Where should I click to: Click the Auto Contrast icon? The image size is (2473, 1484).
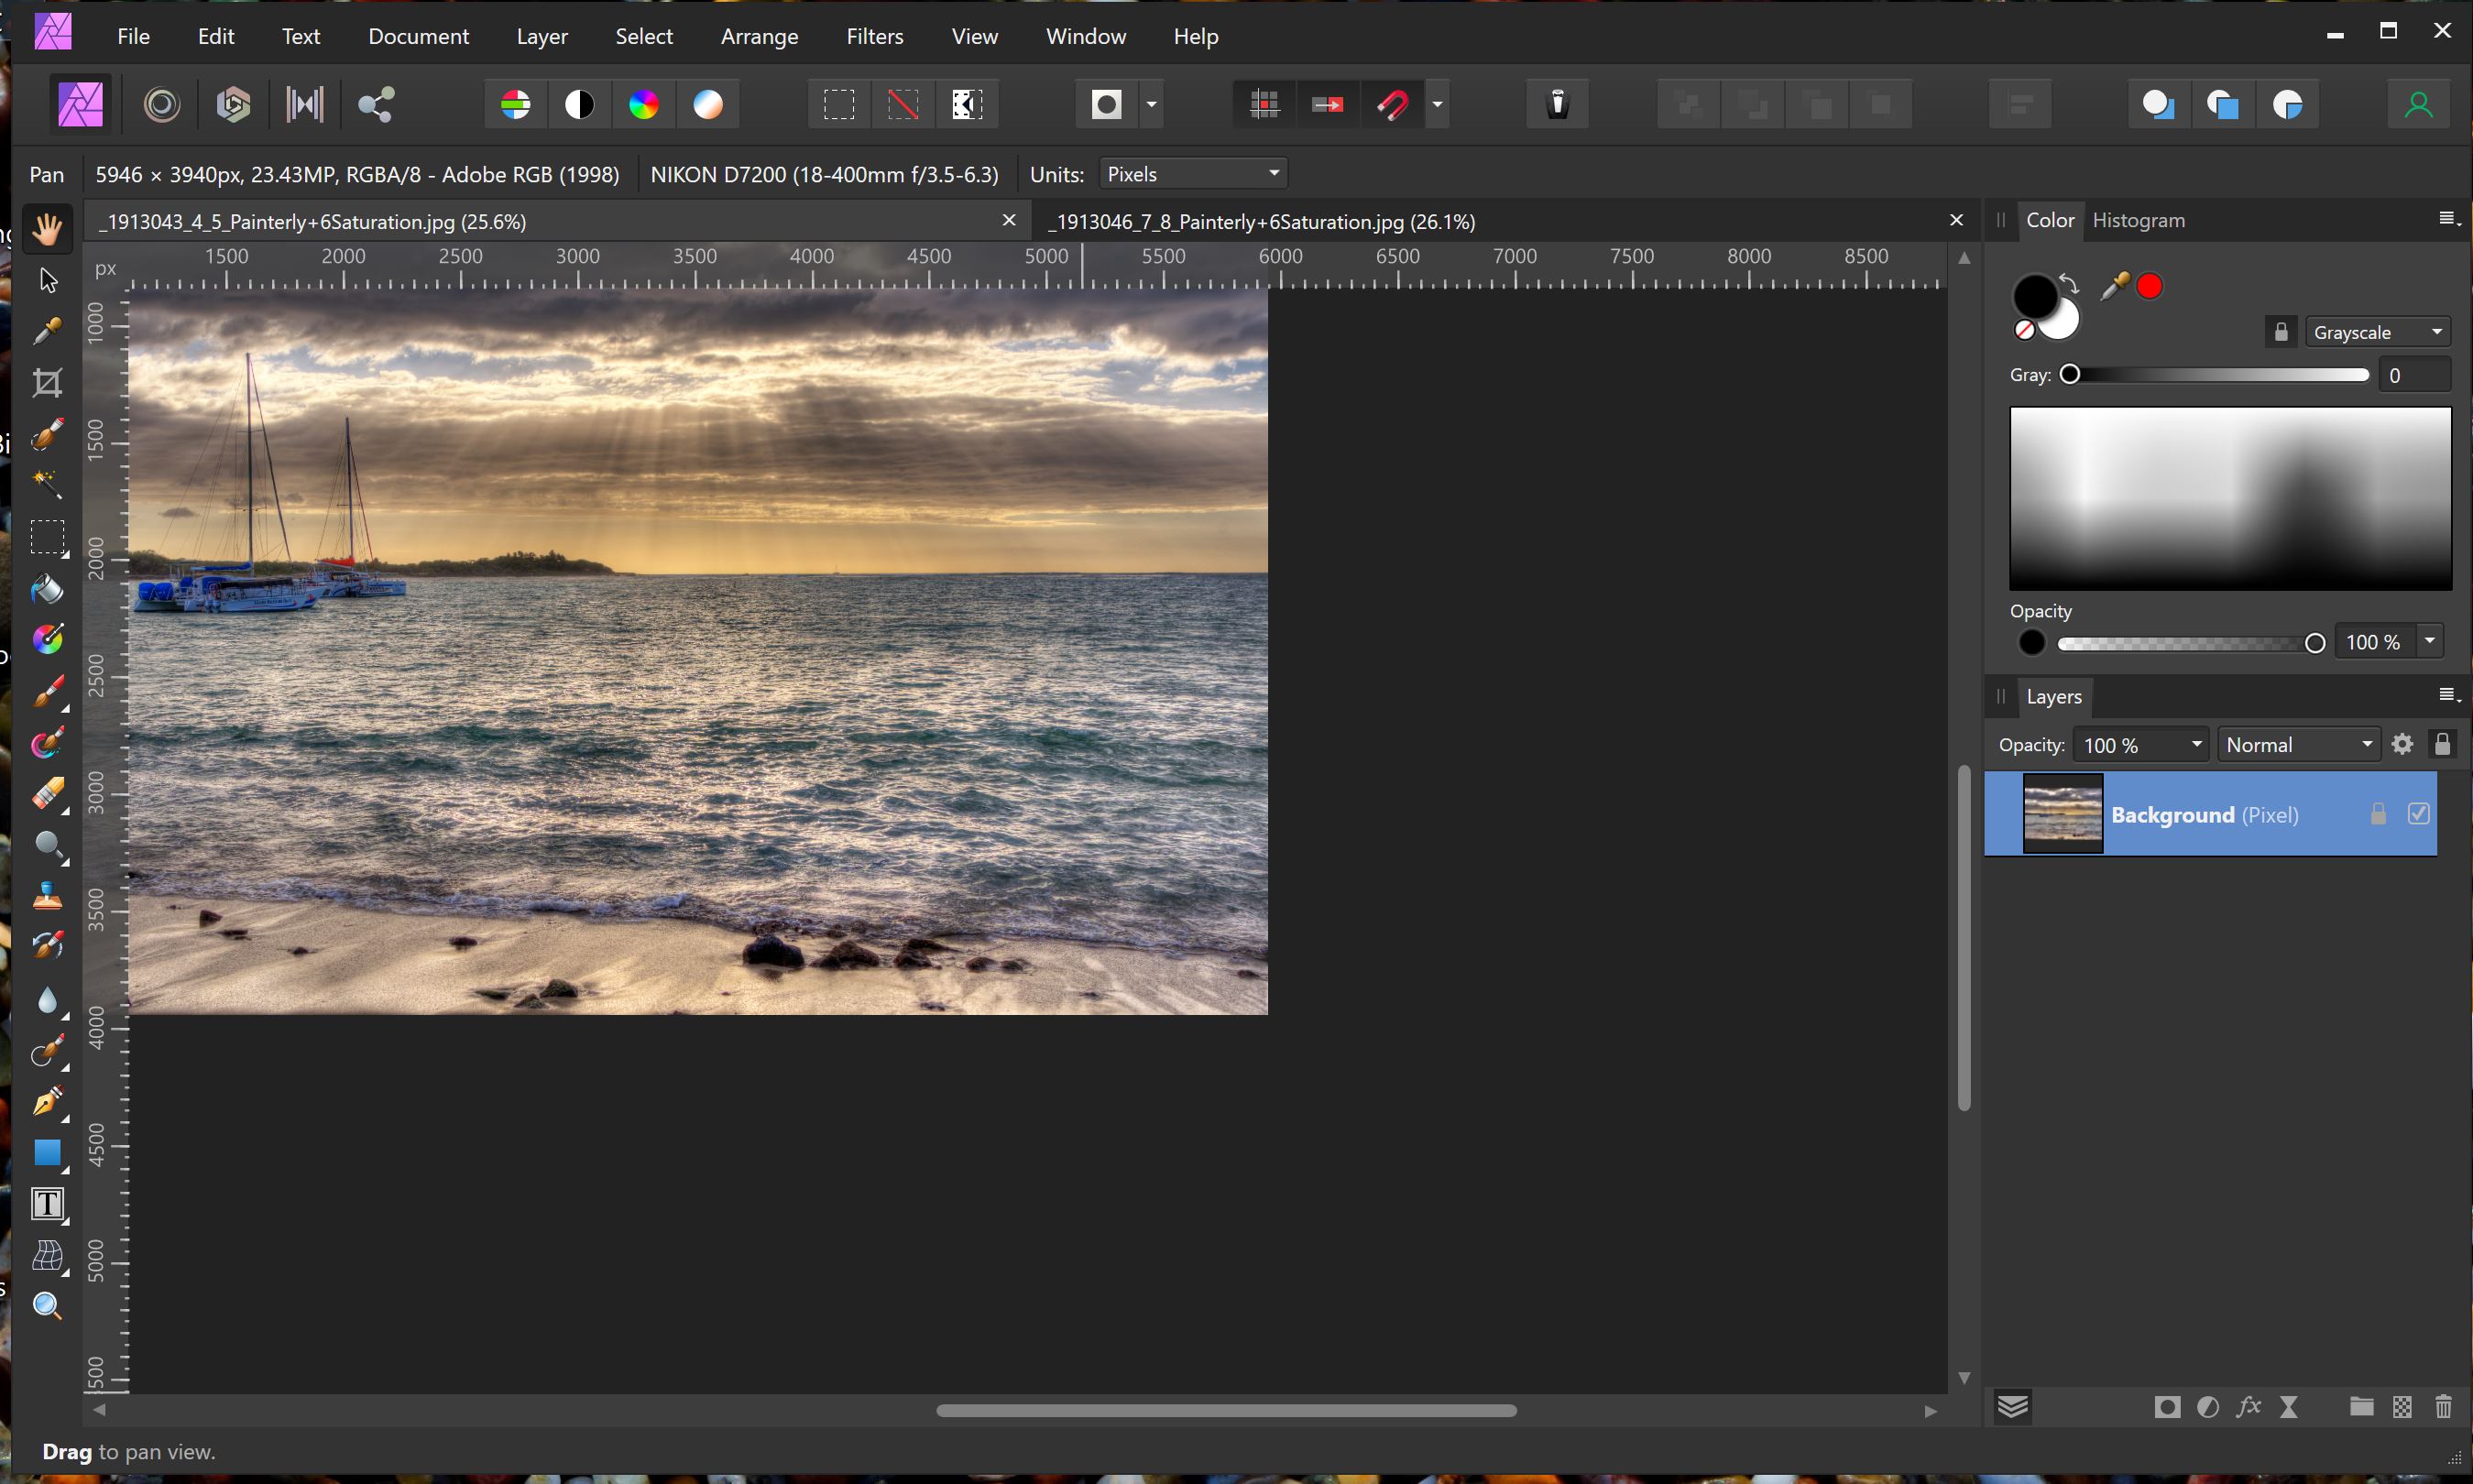coord(580,104)
